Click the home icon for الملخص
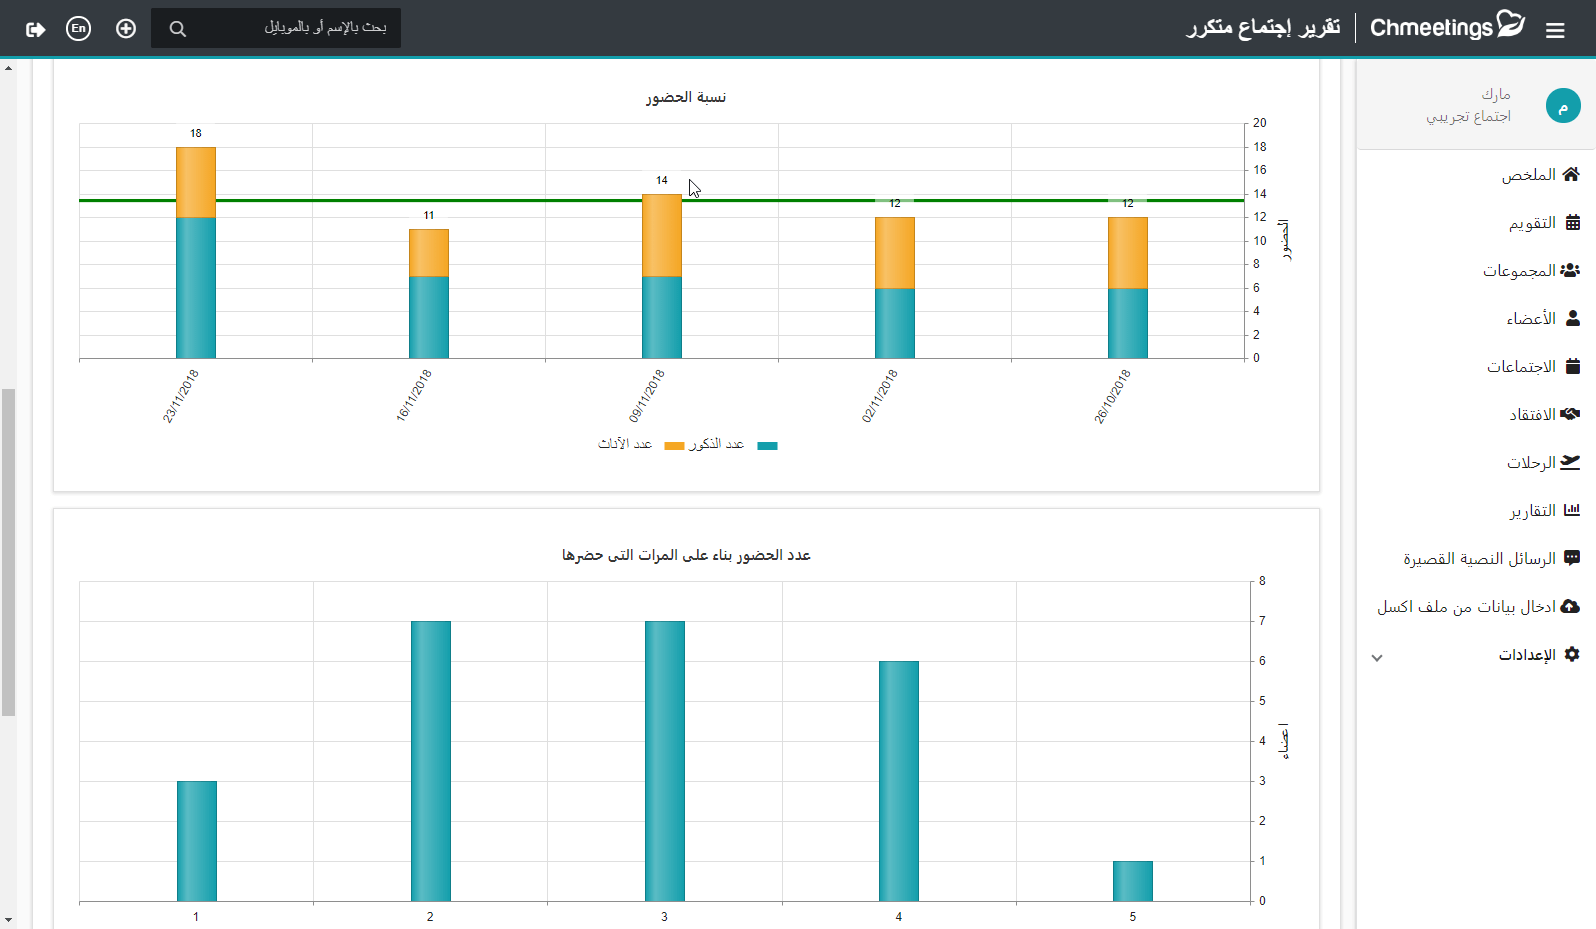 point(1571,174)
